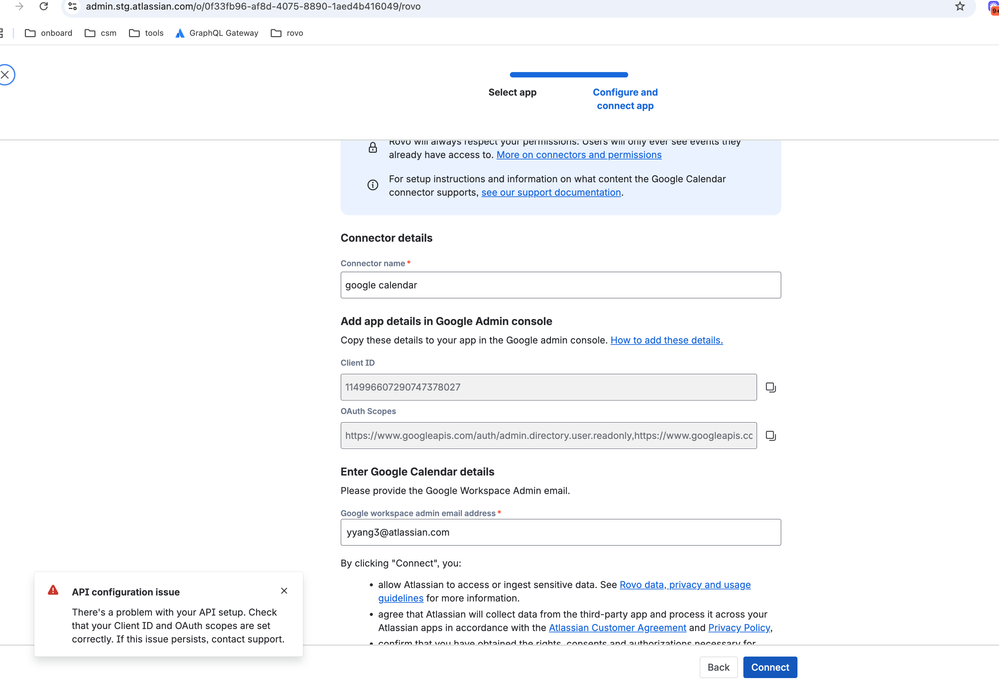The height and width of the screenshot is (689, 999).
Task: Close the connect app wizard
Action: point(6,75)
